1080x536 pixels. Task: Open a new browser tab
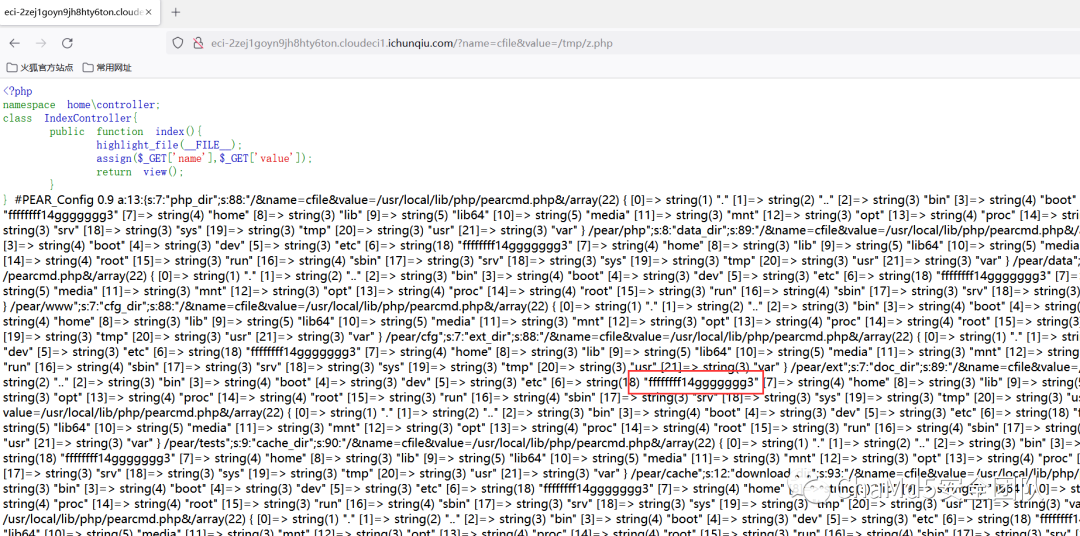tap(176, 12)
